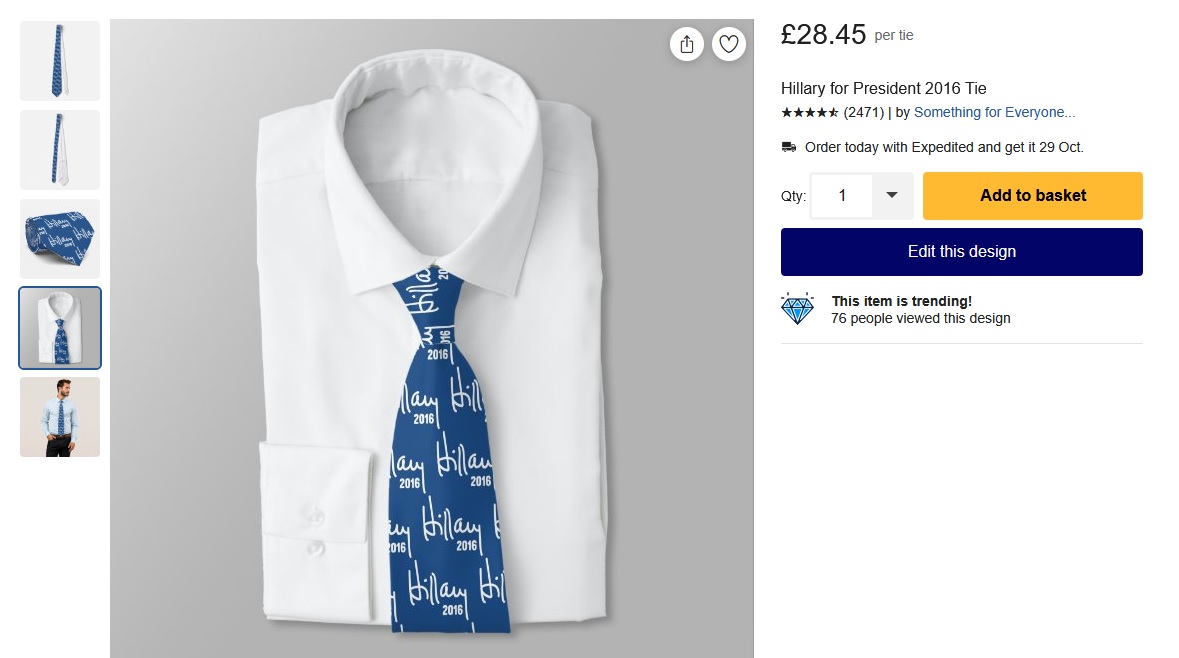Screen dimensions: 1179x658
Task: Open the thumbnail of man wearing tie
Action: coord(60,417)
